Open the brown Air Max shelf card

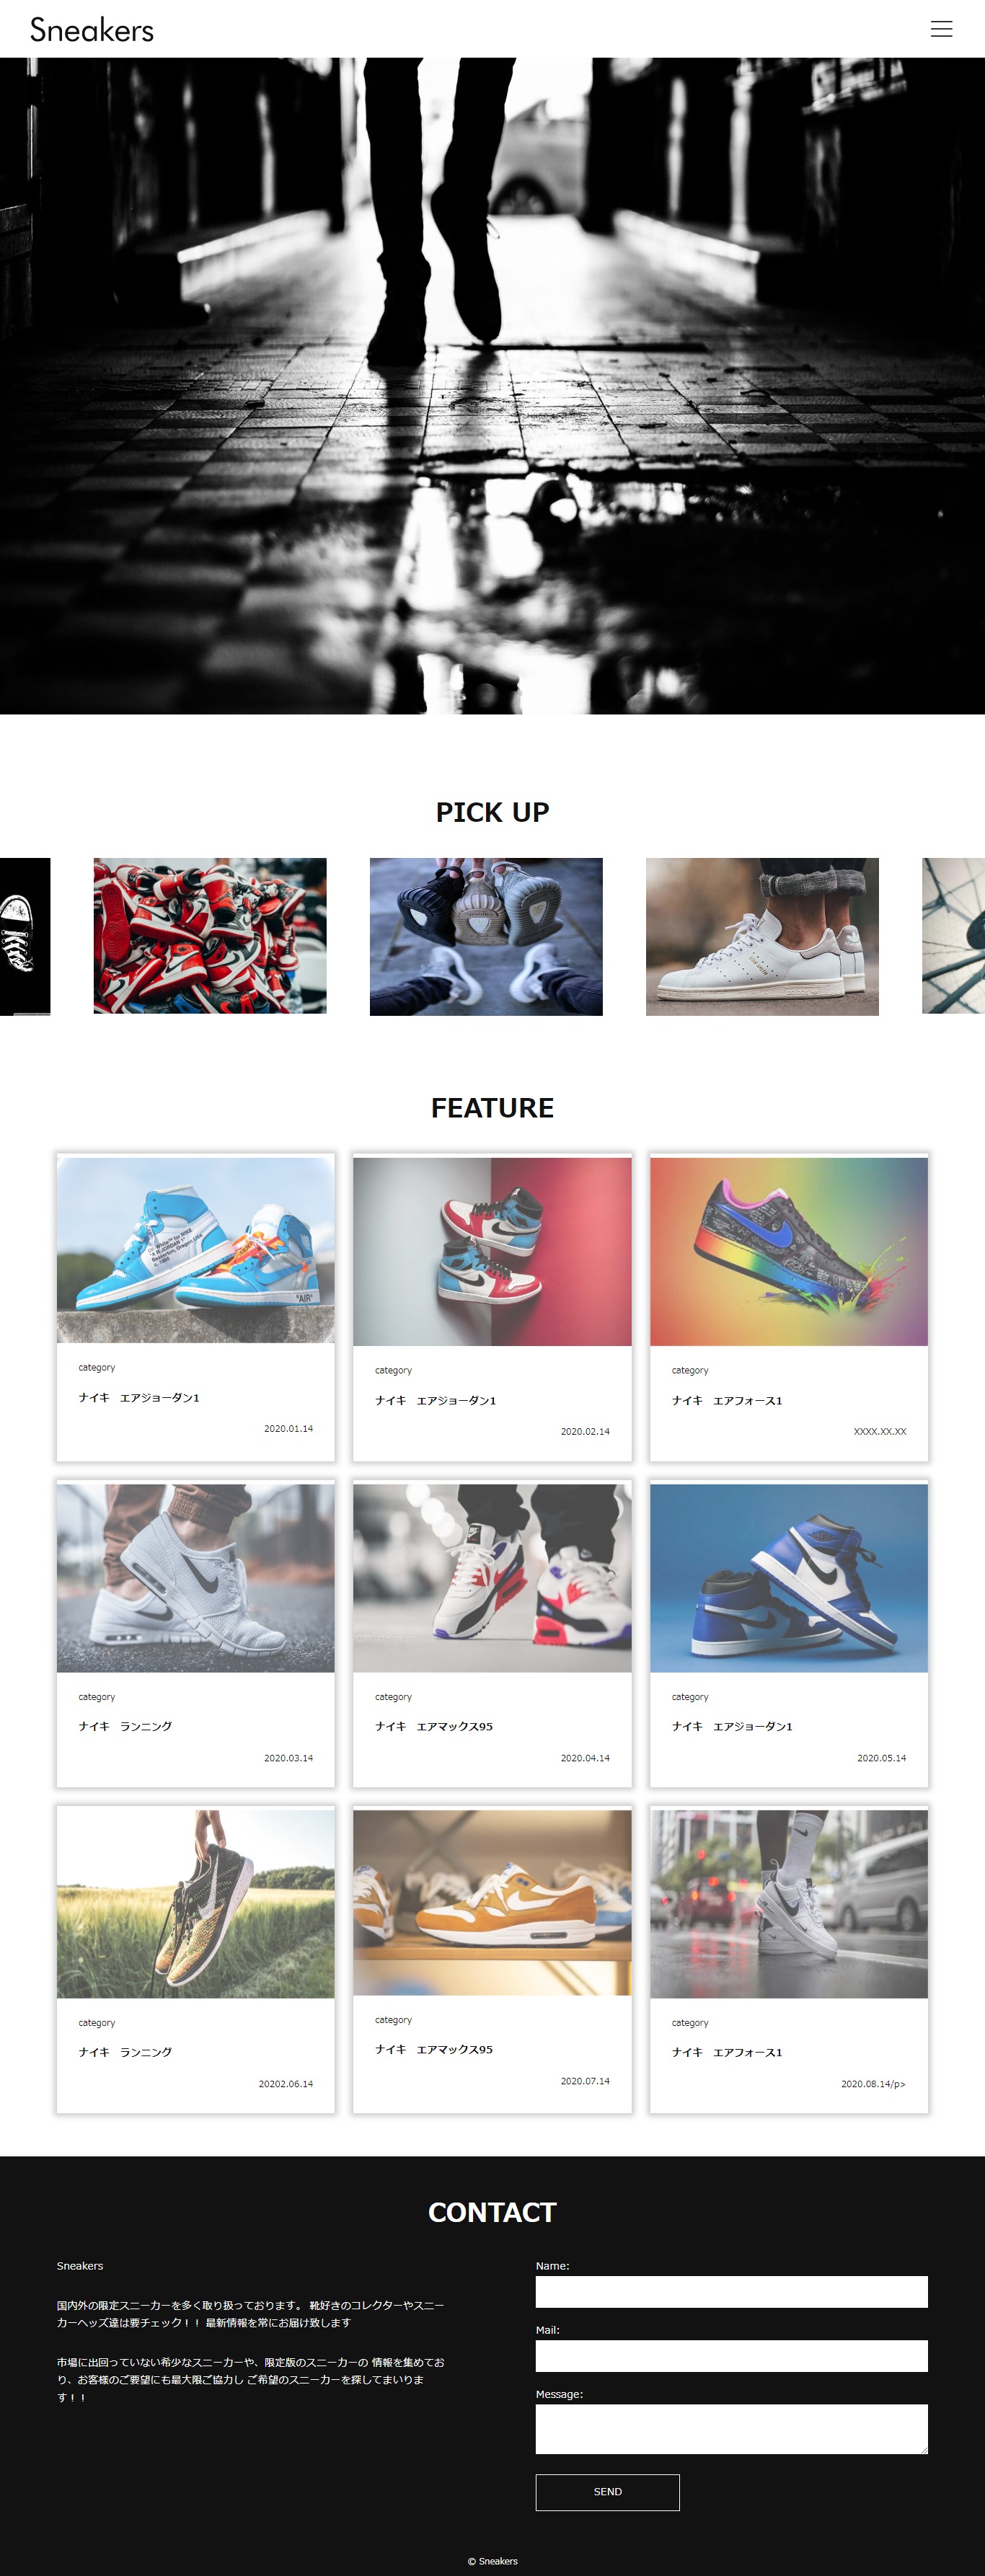tap(492, 1959)
